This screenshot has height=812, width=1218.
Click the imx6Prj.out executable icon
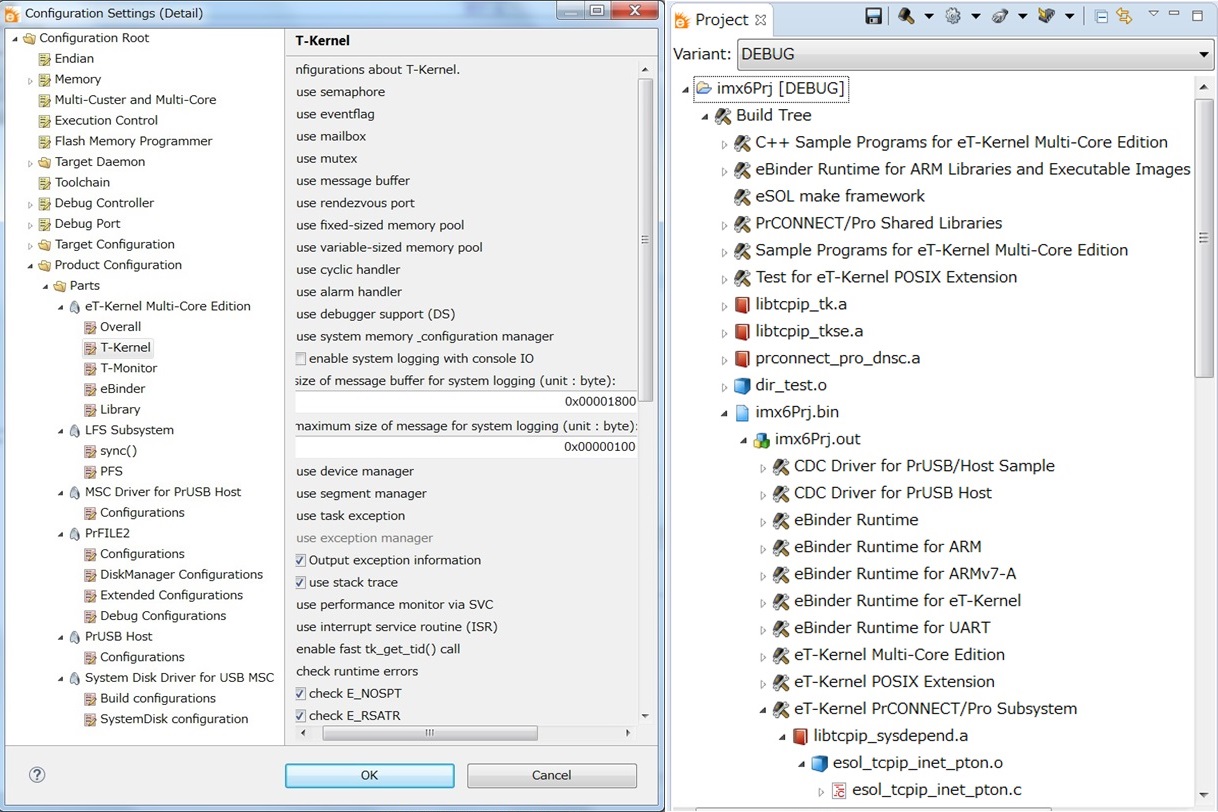761,440
